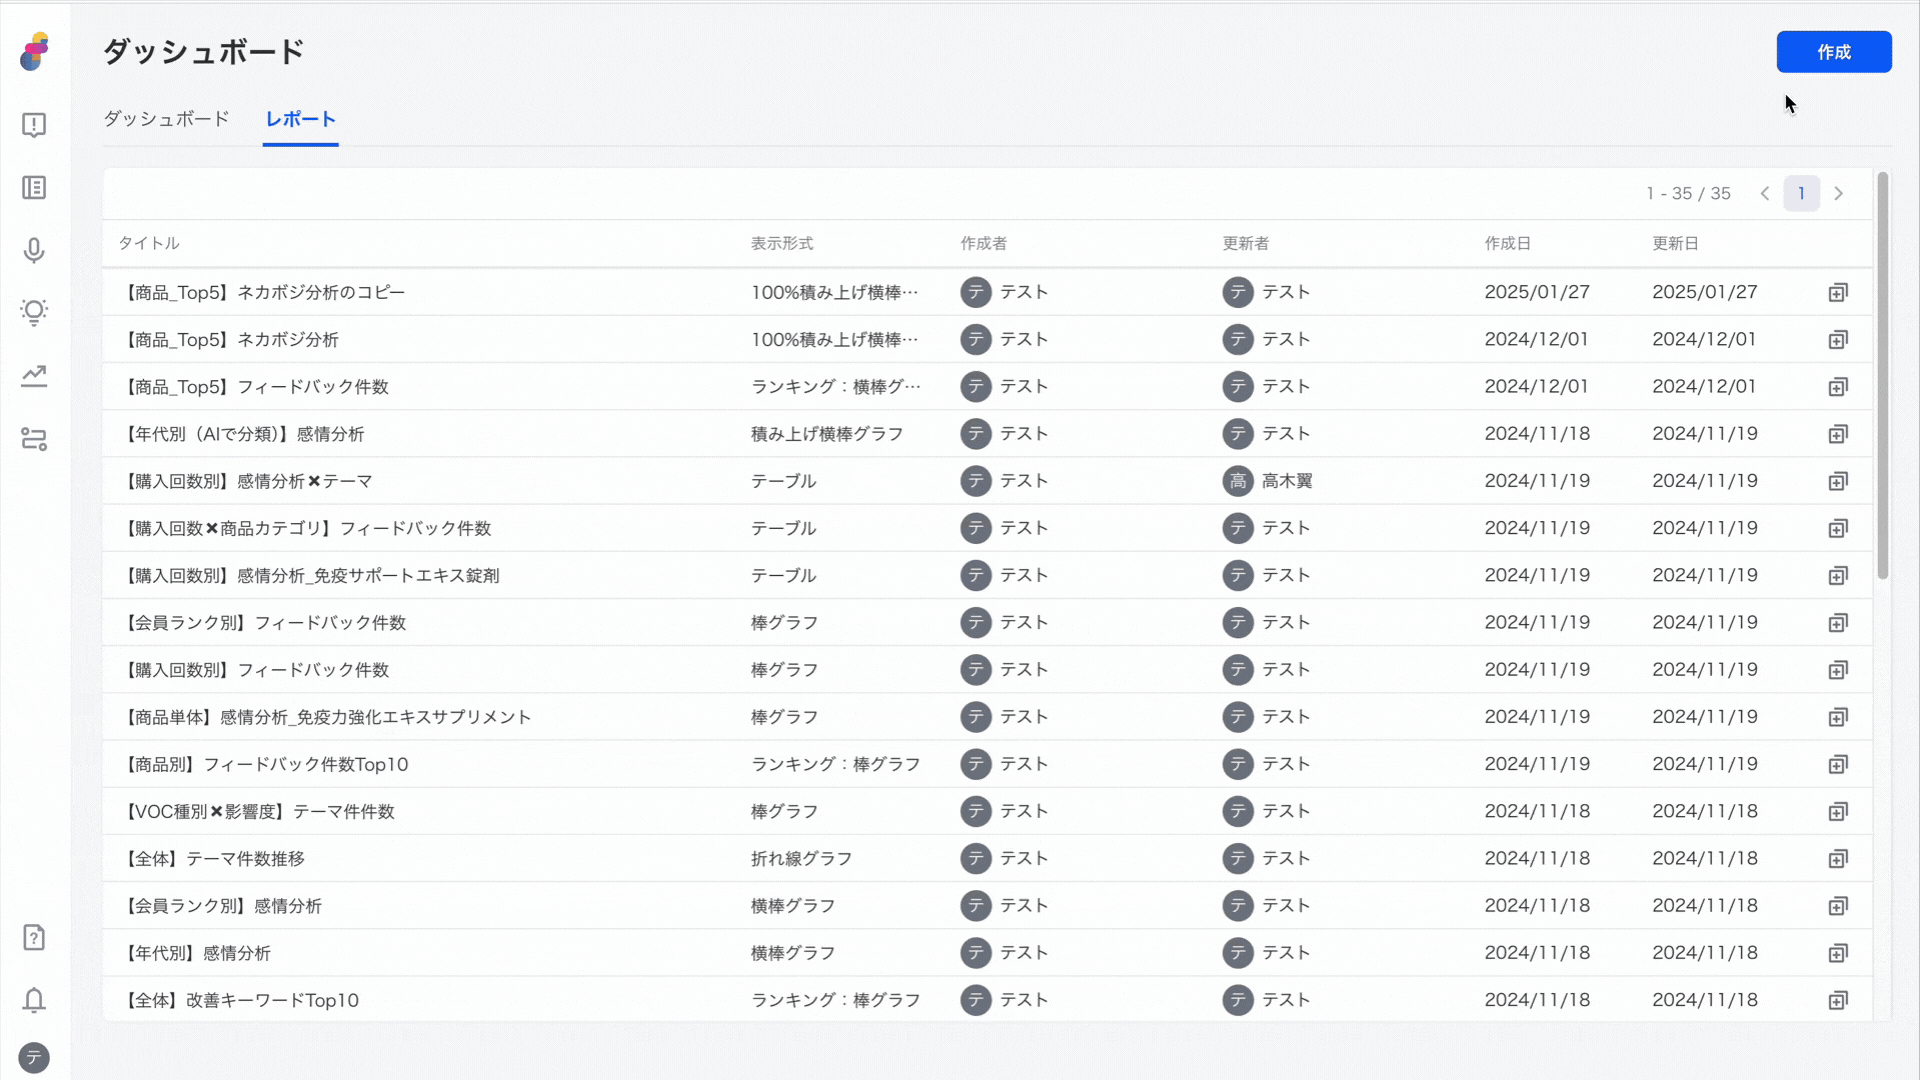Open the trend chart icon in the sidebar

(34, 376)
